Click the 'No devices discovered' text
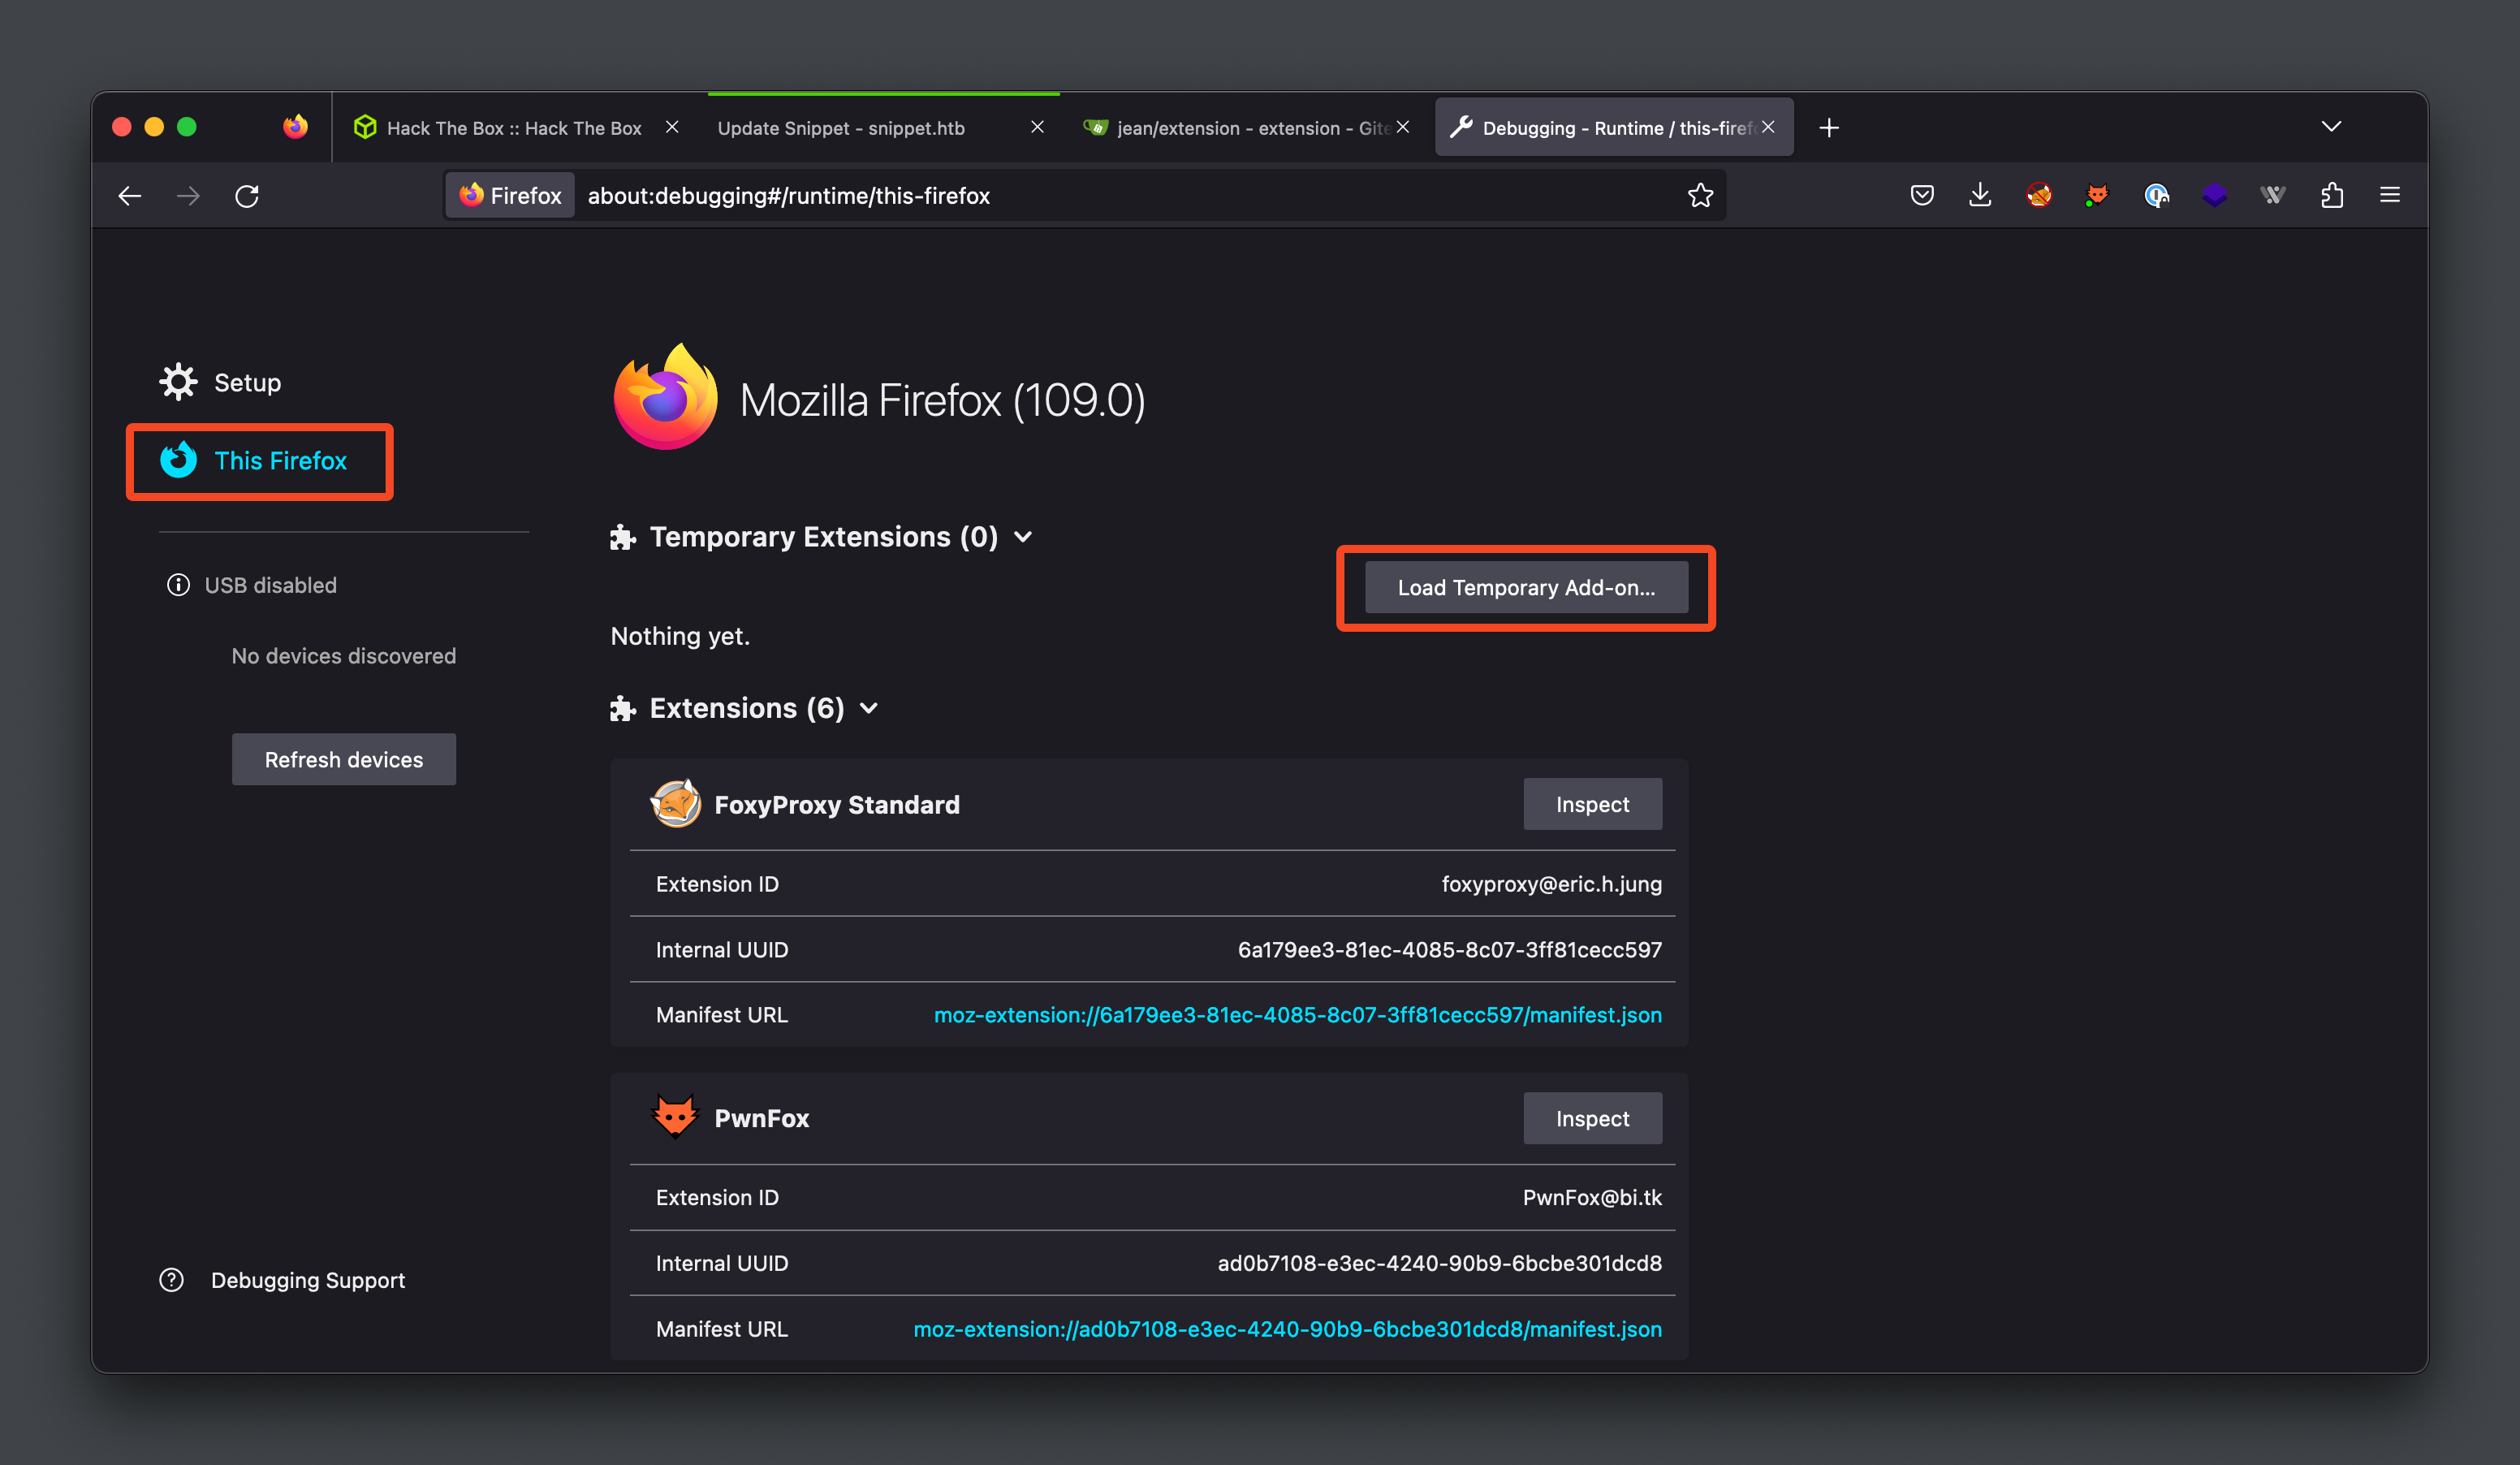2520x1465 pixels. [343, 656]
